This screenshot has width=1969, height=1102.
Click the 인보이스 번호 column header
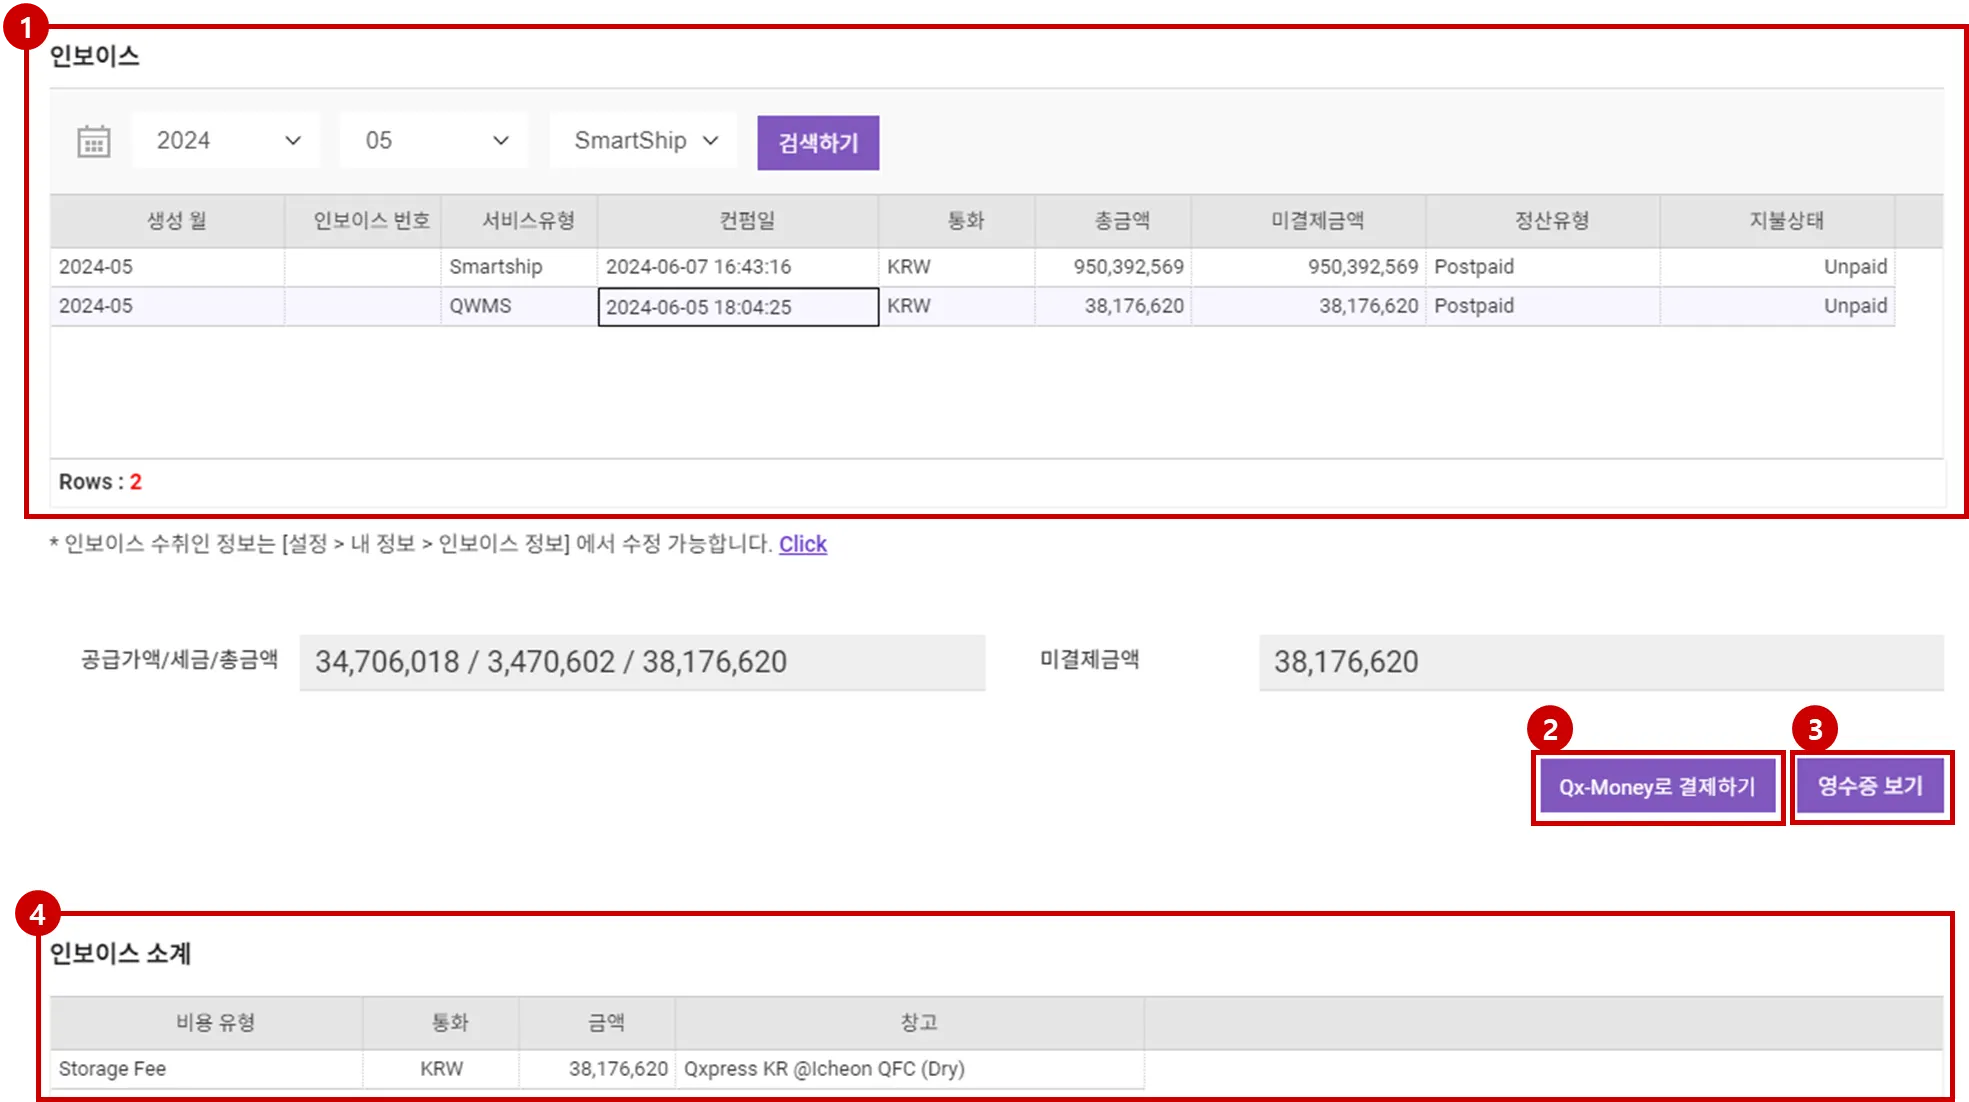(371, 221)
